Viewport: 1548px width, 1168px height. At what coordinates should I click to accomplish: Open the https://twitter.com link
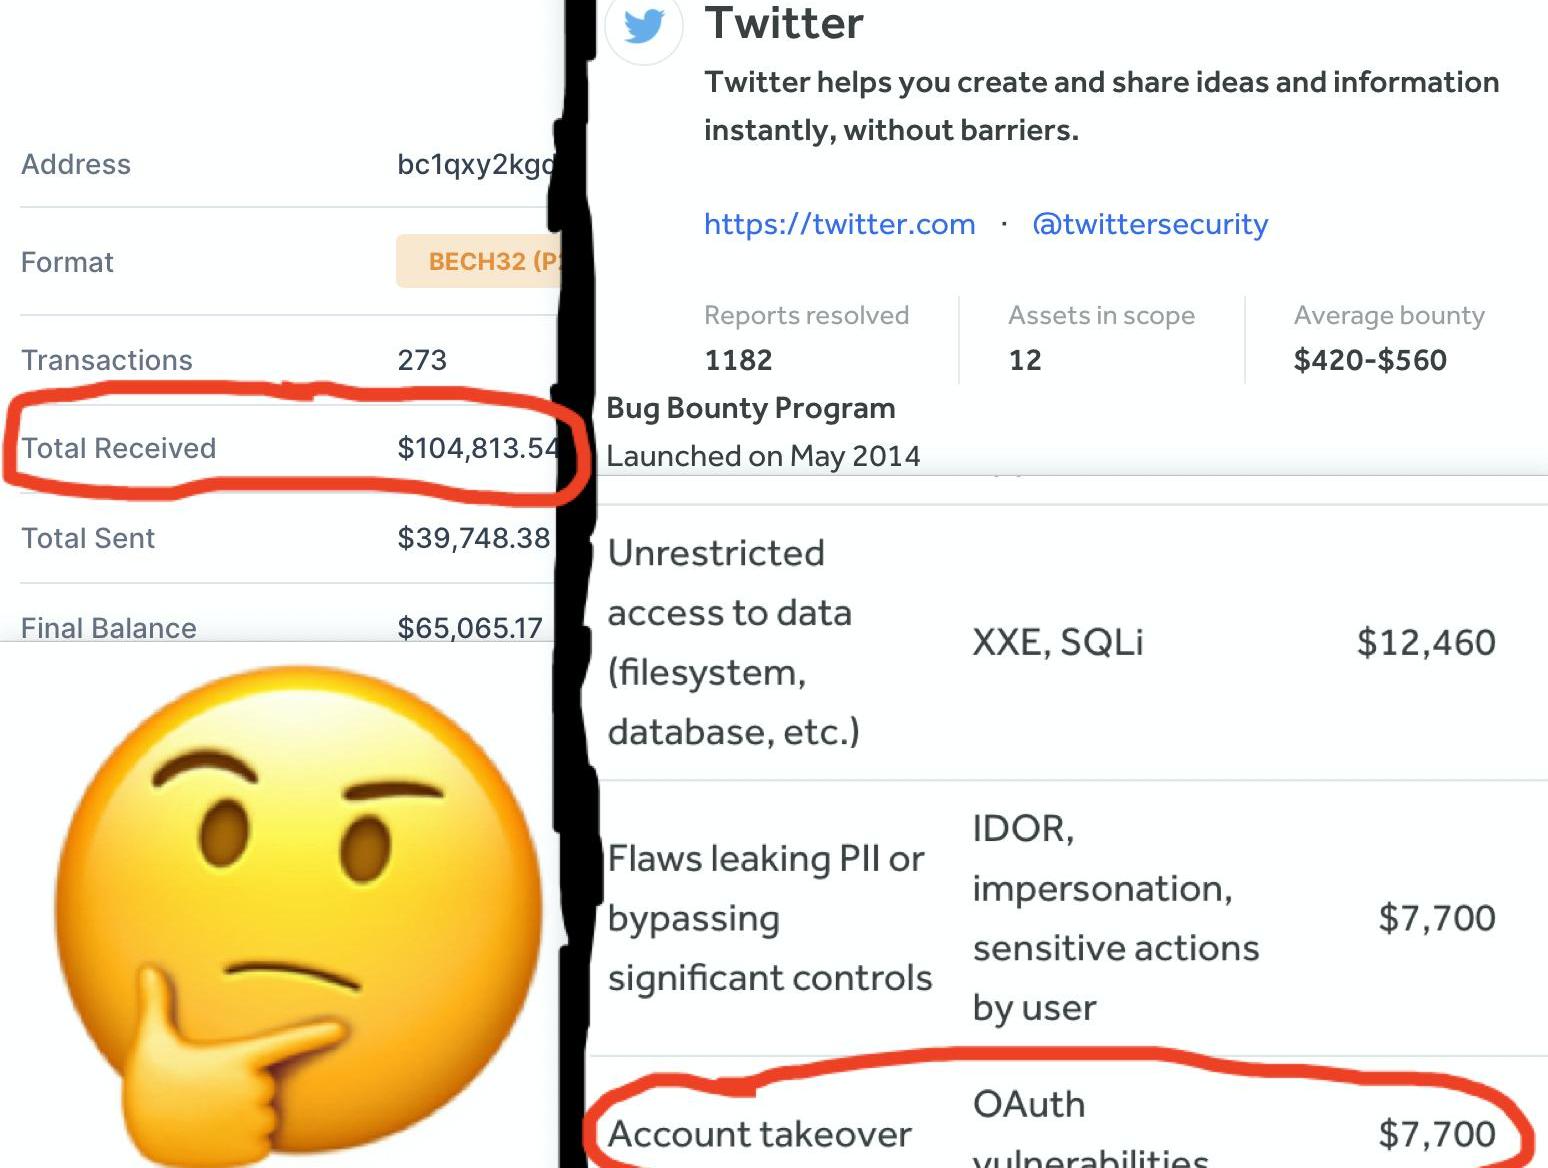coord(839,224)
